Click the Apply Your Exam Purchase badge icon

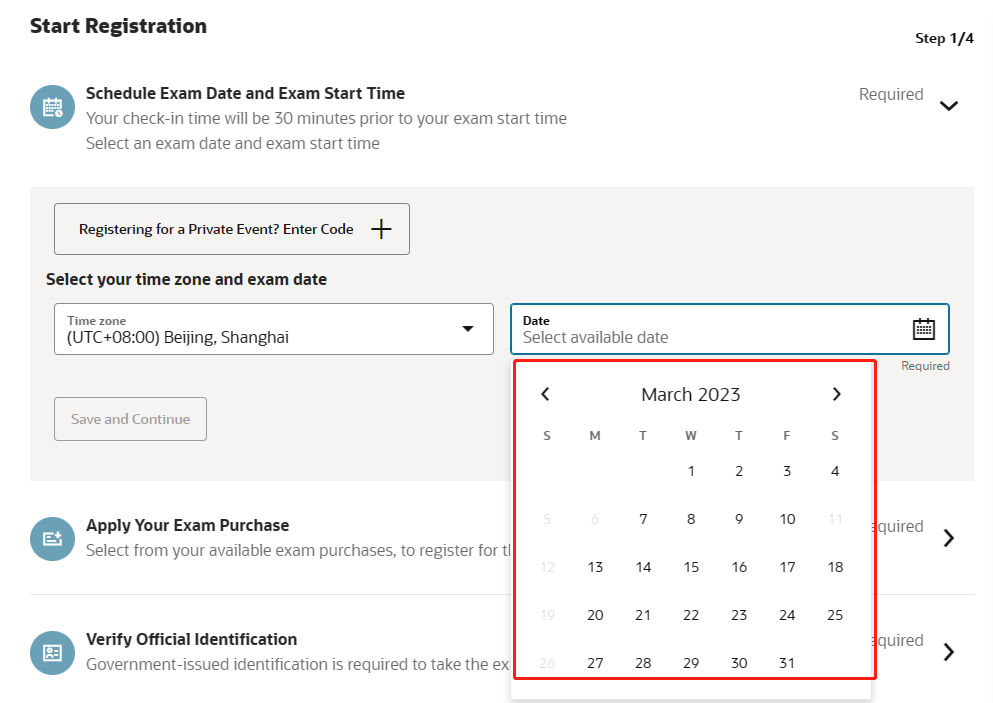[x=53, y=539]
